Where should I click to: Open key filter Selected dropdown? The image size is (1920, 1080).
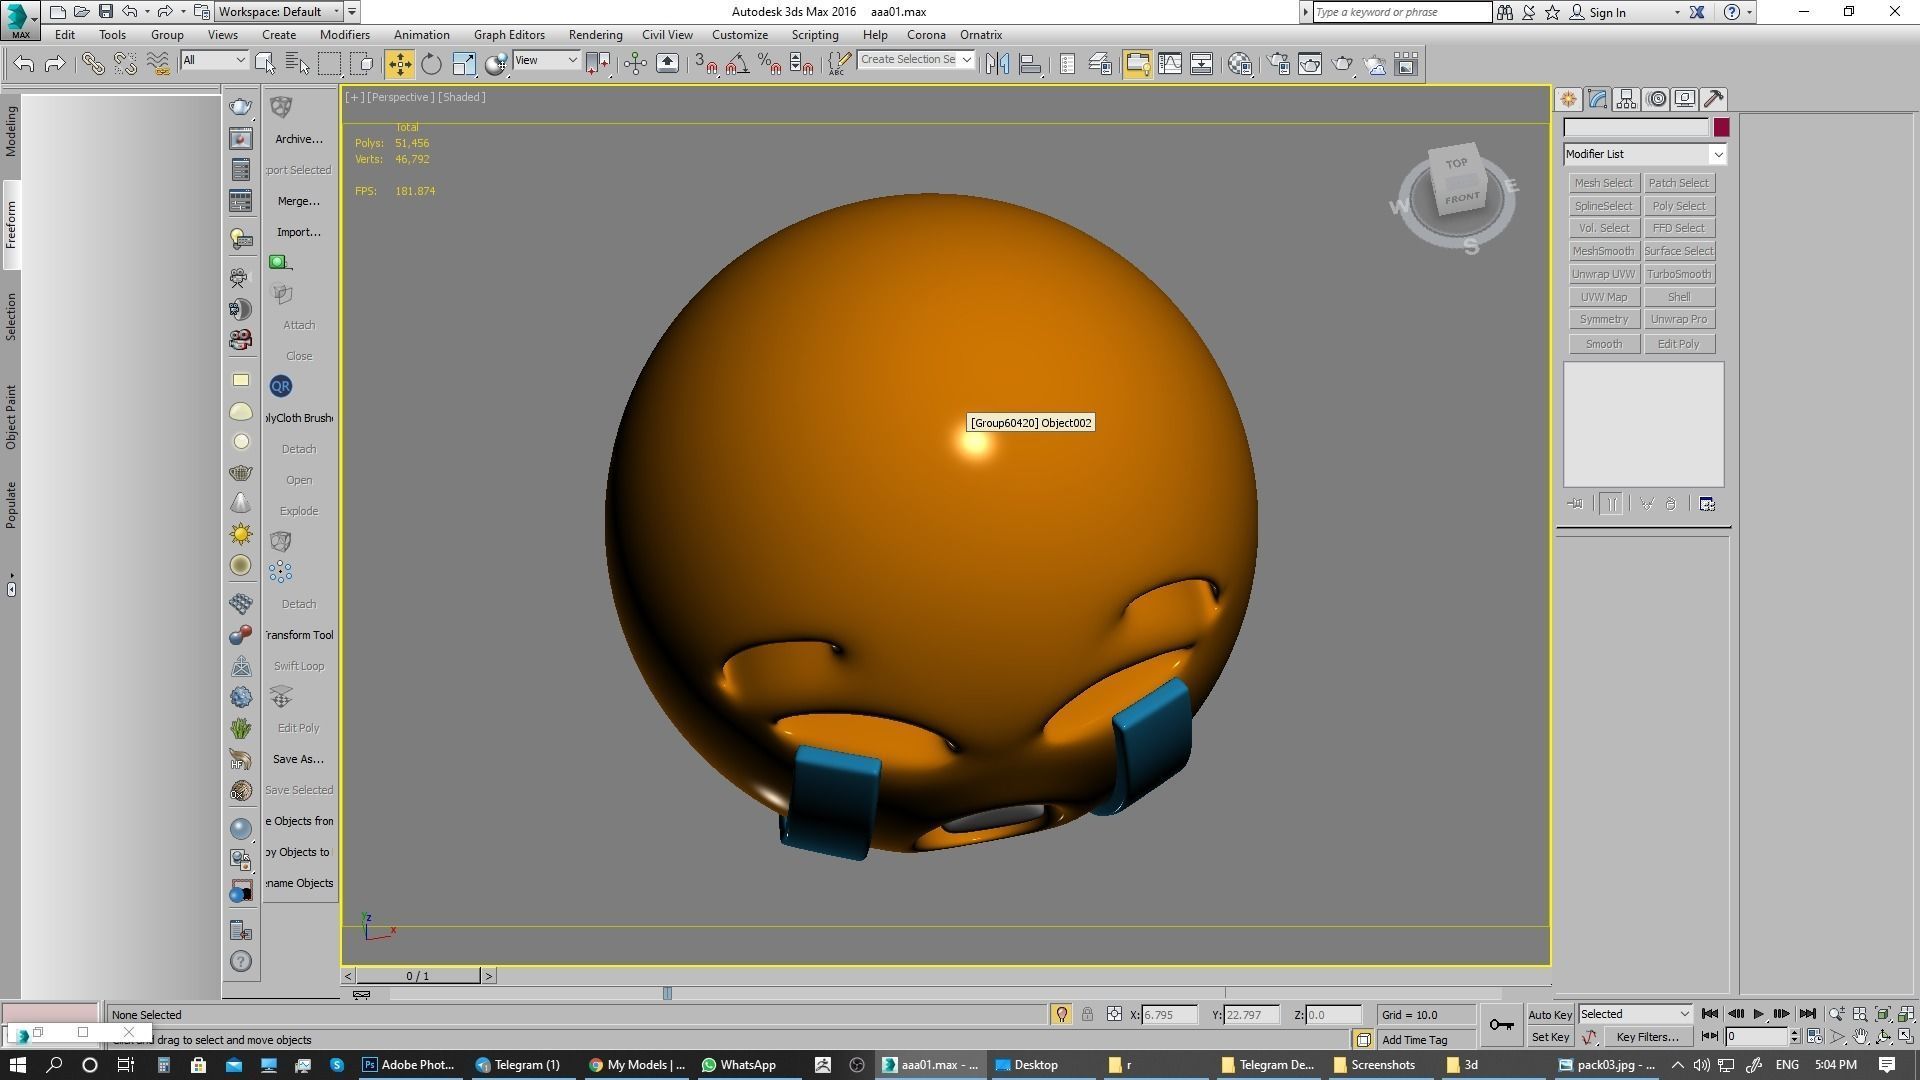pos(1635,1014)
